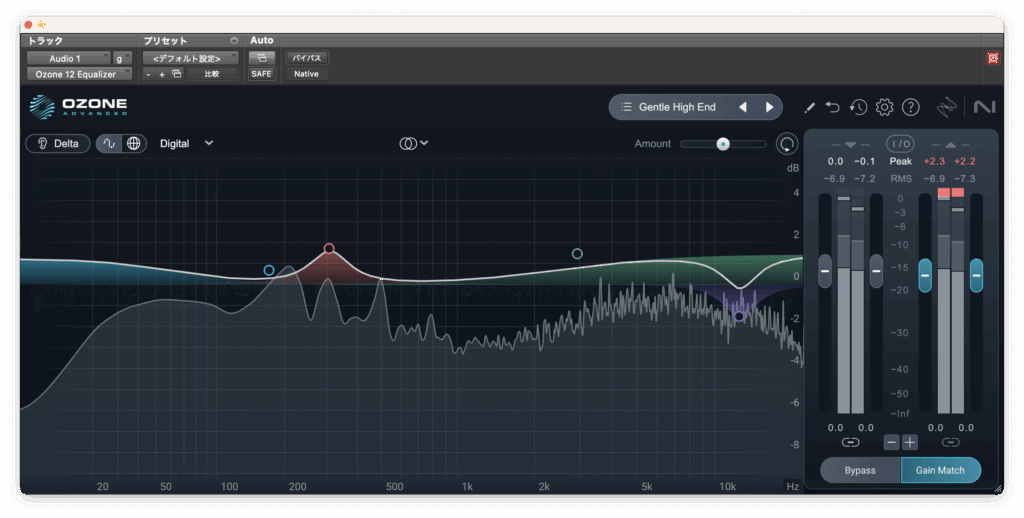Click the pencil edit icon in Ozone header
1024x518 pixels.
pos(810,107)
